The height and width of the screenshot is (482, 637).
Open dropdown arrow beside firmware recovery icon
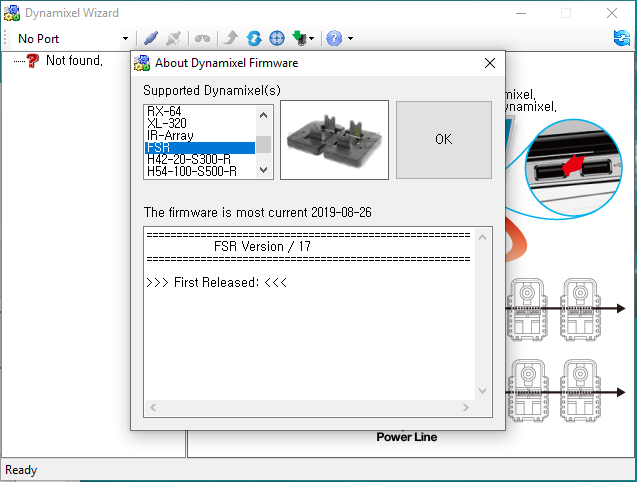click(312, 39)
